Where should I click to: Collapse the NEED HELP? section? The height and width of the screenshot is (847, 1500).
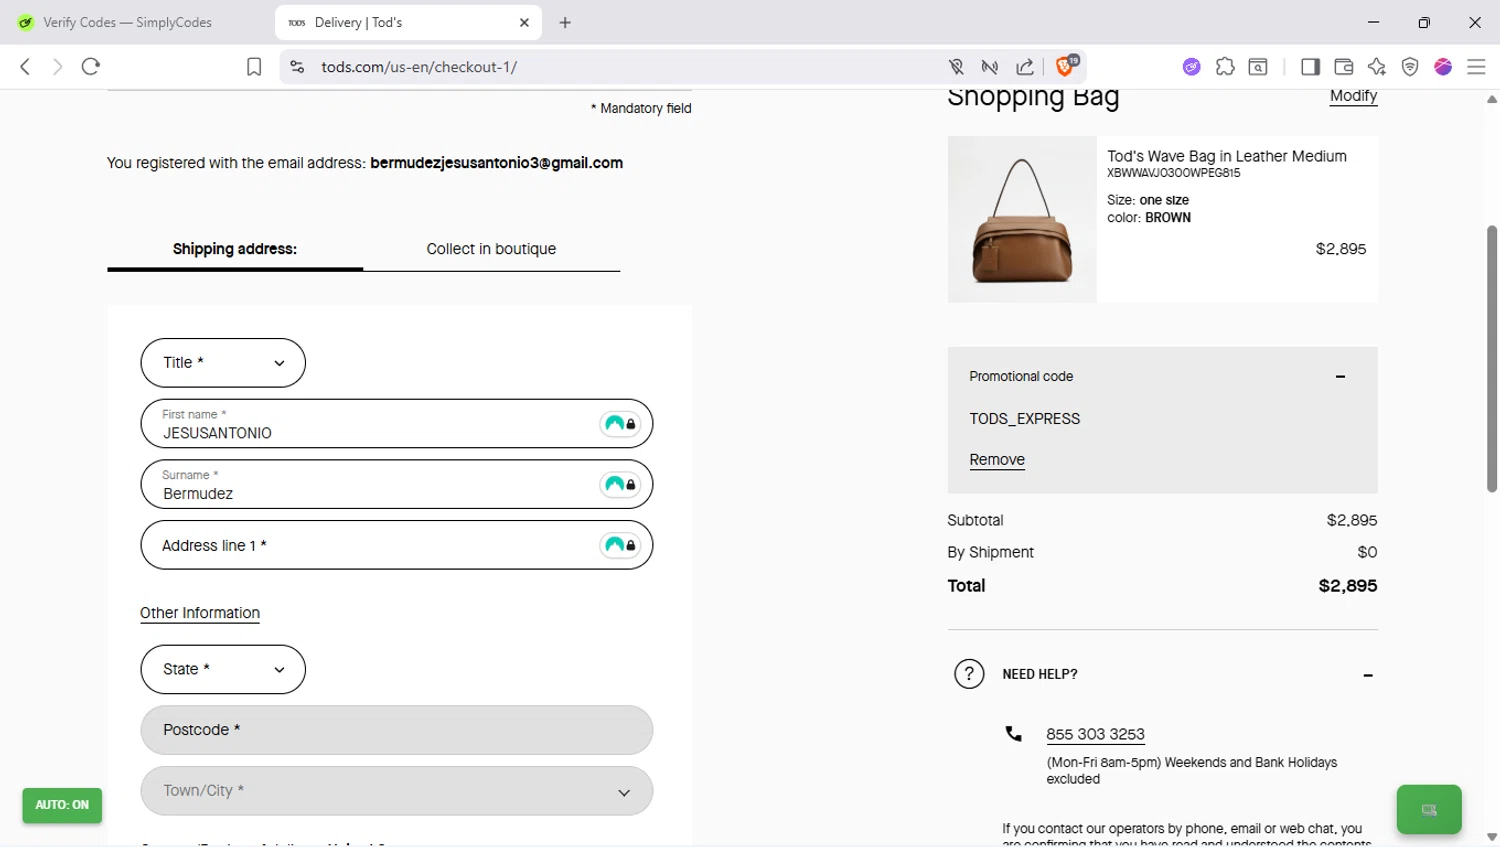click(1368, 675)
